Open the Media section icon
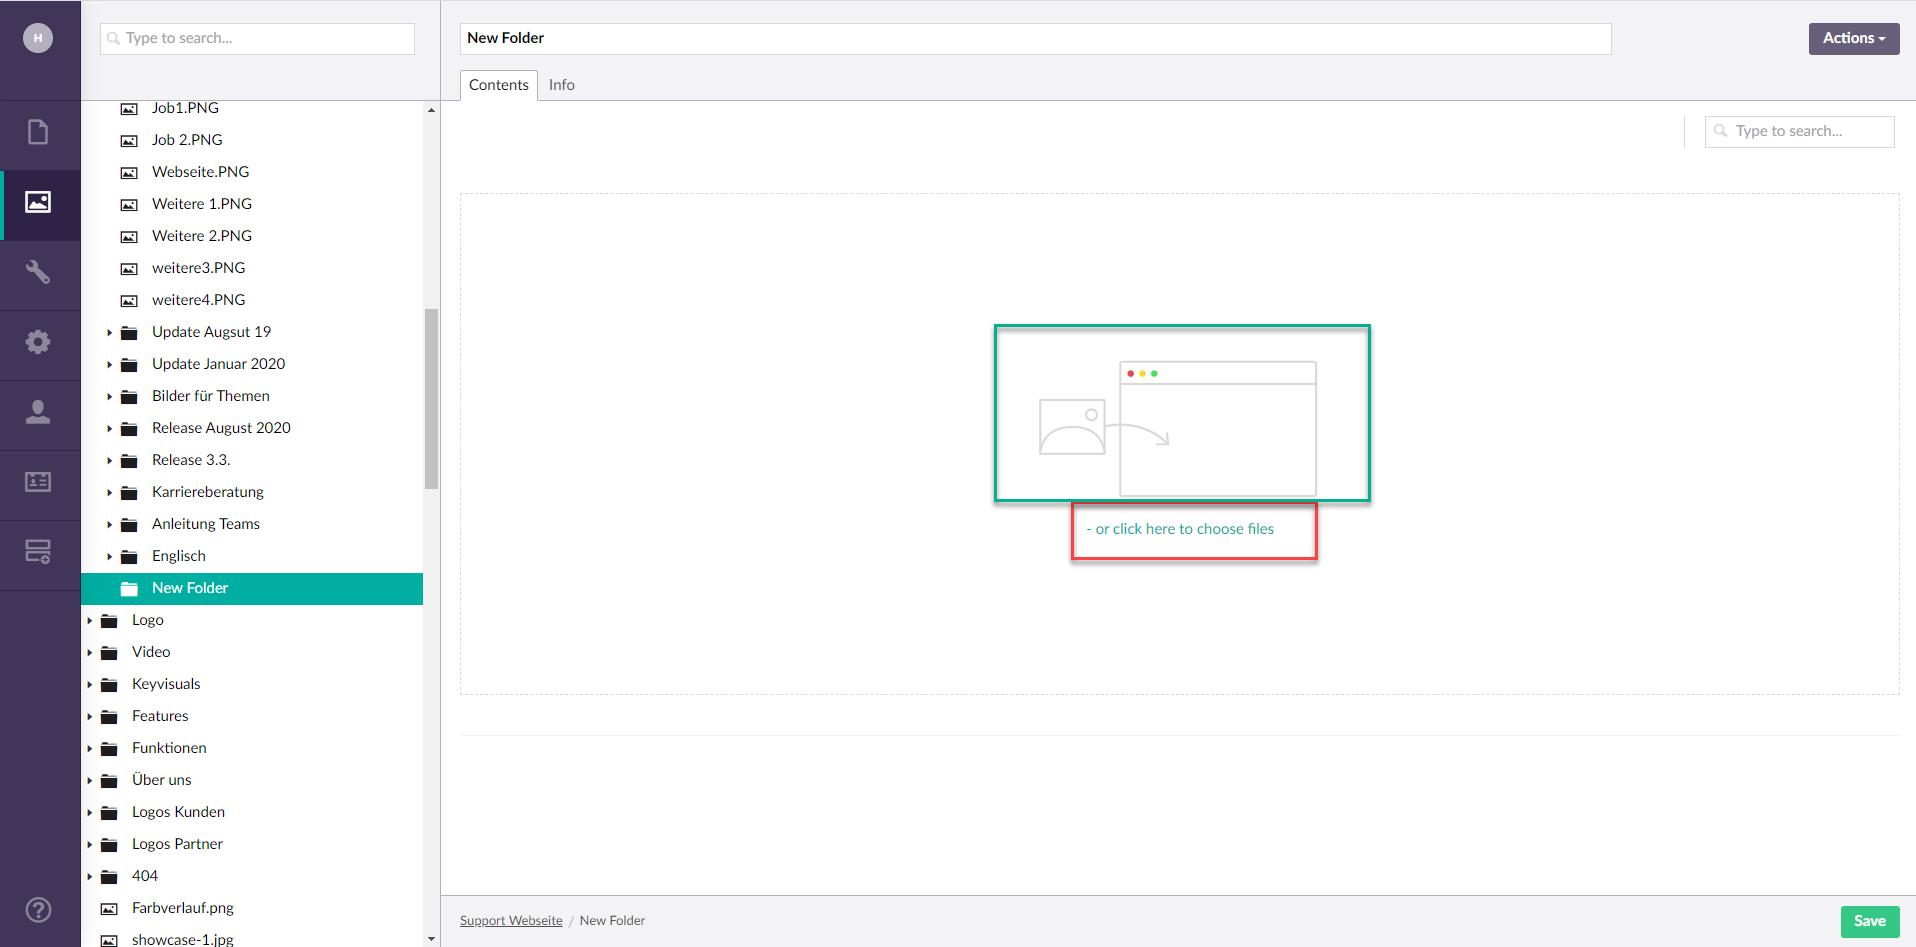The height and width of the screenshot is (947, 1916). pyautogui.click(x=38, y=202)
